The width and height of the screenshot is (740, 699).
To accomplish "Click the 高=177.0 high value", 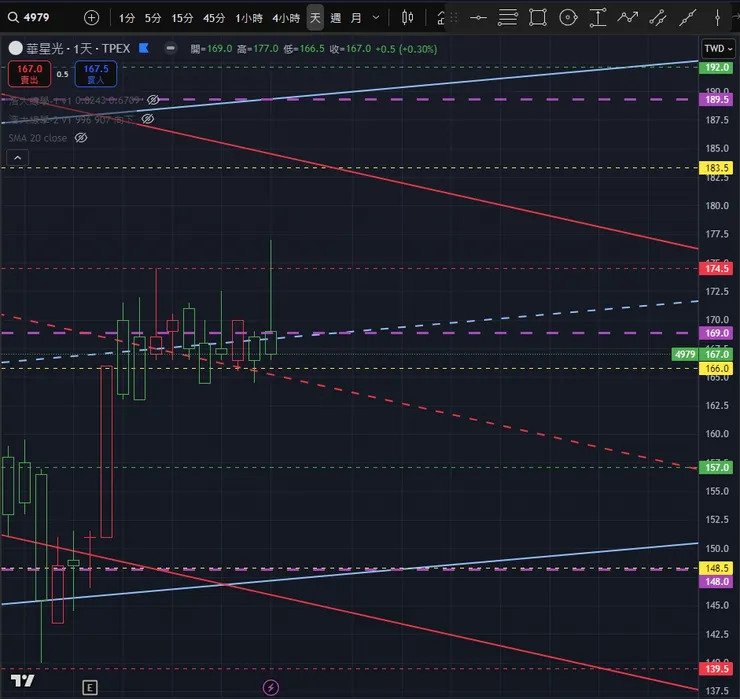I will (258, 49).
